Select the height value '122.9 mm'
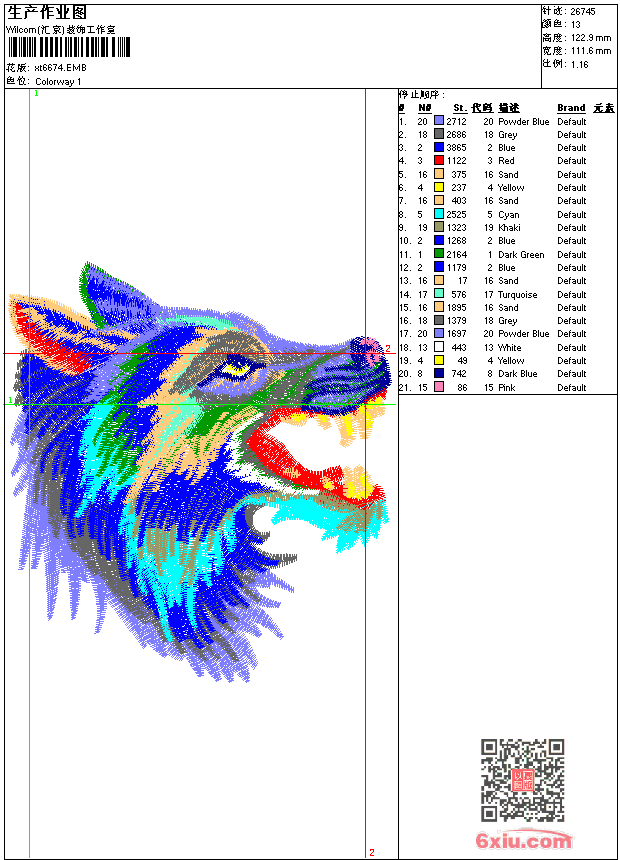620x860 pixels. 591,38
